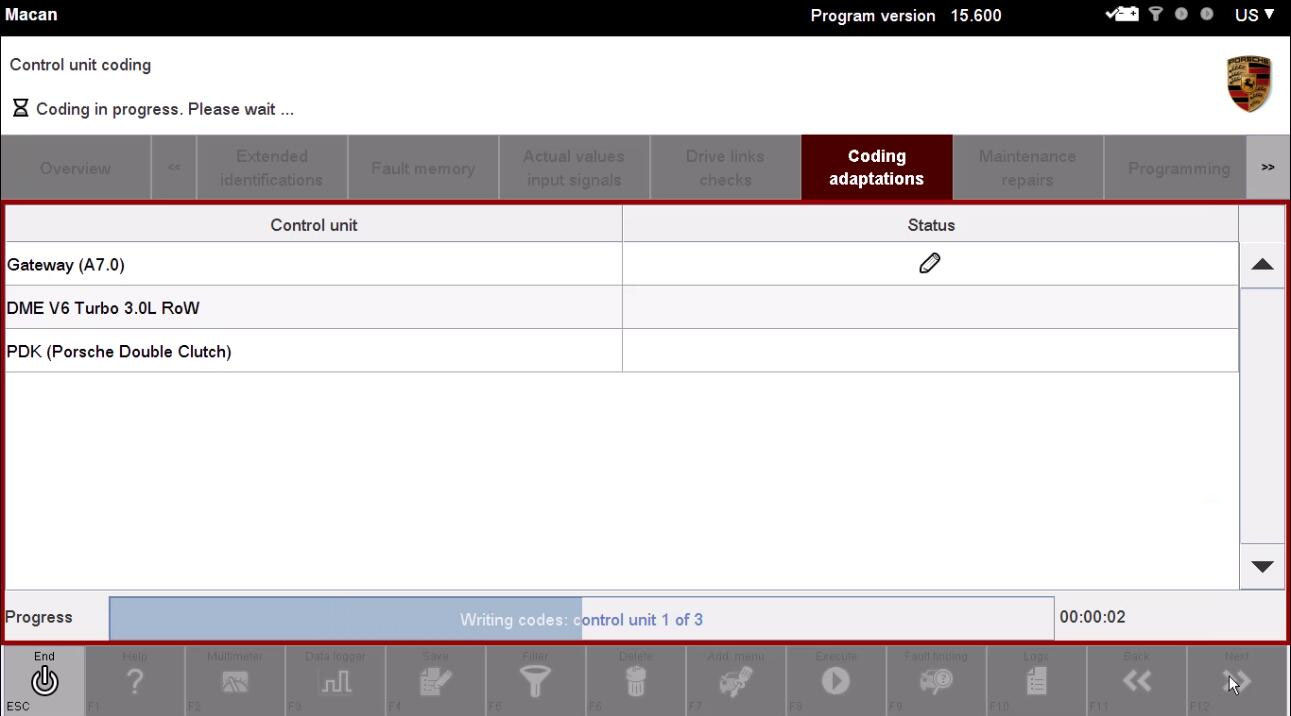This screenshot has height=716, width=1291.
Task: Open the Drive links checks tab
Action: [x=725, y=168]
